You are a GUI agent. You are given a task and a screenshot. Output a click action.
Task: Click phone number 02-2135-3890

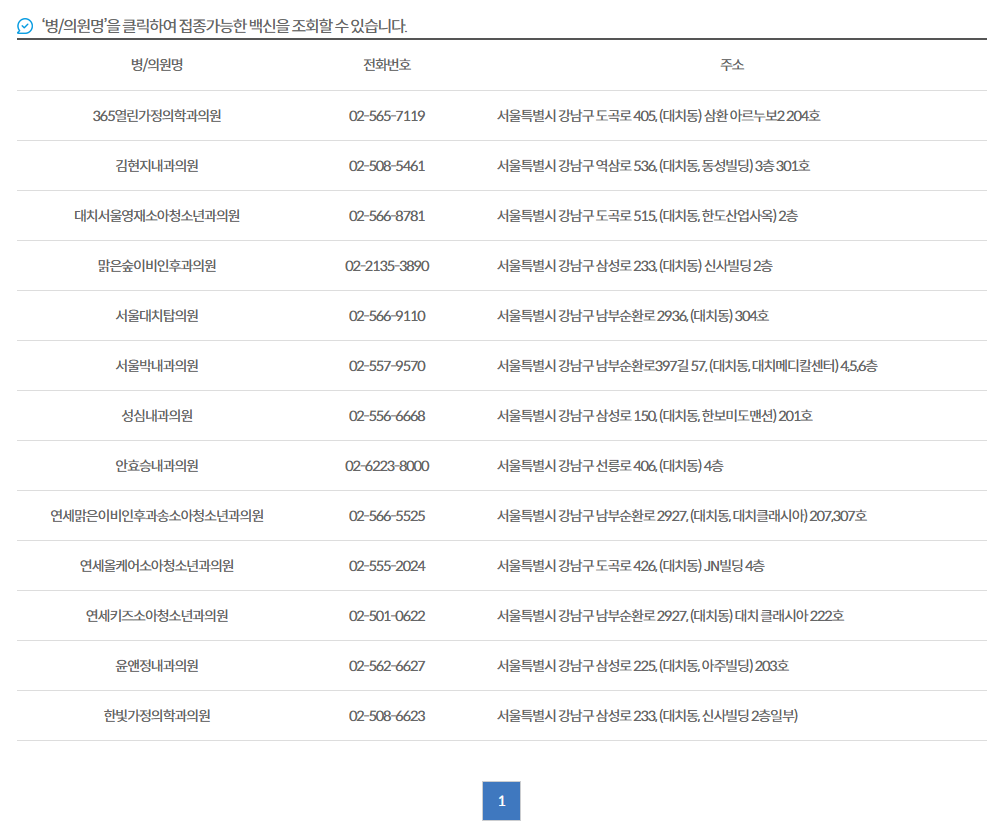point(387,266)
